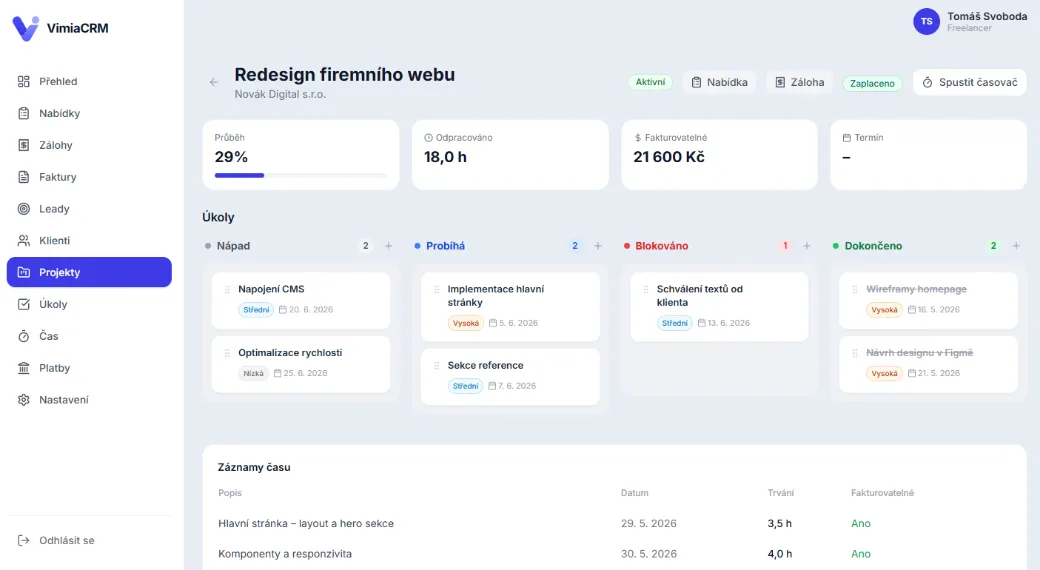Click drag handle on Návrh designu v Figmě card
This screenshot has width=1040, height=570.
tap(855, 353)
